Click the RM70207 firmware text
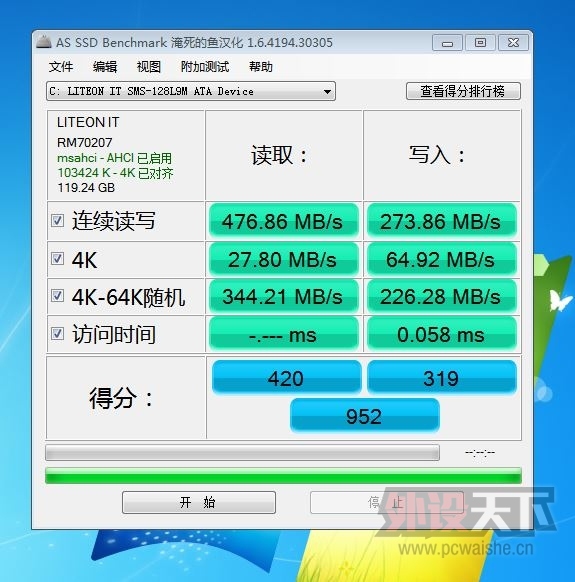 coord(85,142)
